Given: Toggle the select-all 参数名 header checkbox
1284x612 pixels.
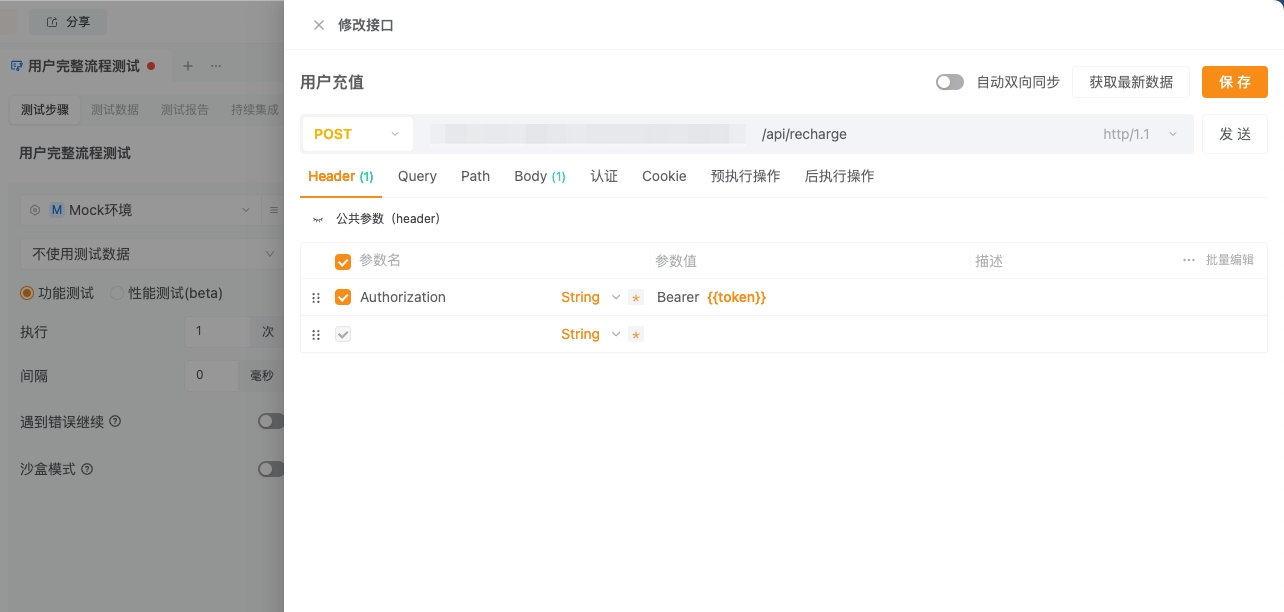Looking at the screenshot, I should (343, 261).
